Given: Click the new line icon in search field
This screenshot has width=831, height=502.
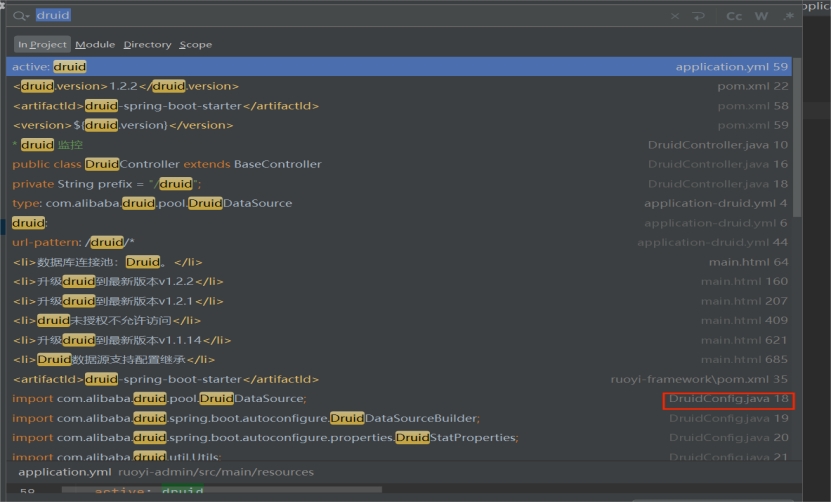Looking at the screenshot, I should [x=698, y=16].
